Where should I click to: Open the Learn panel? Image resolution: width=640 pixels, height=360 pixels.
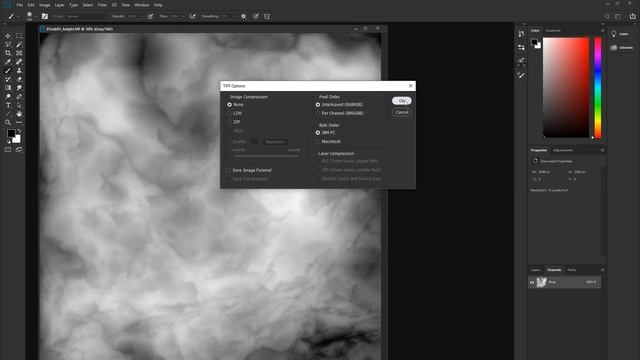(620, 34)
